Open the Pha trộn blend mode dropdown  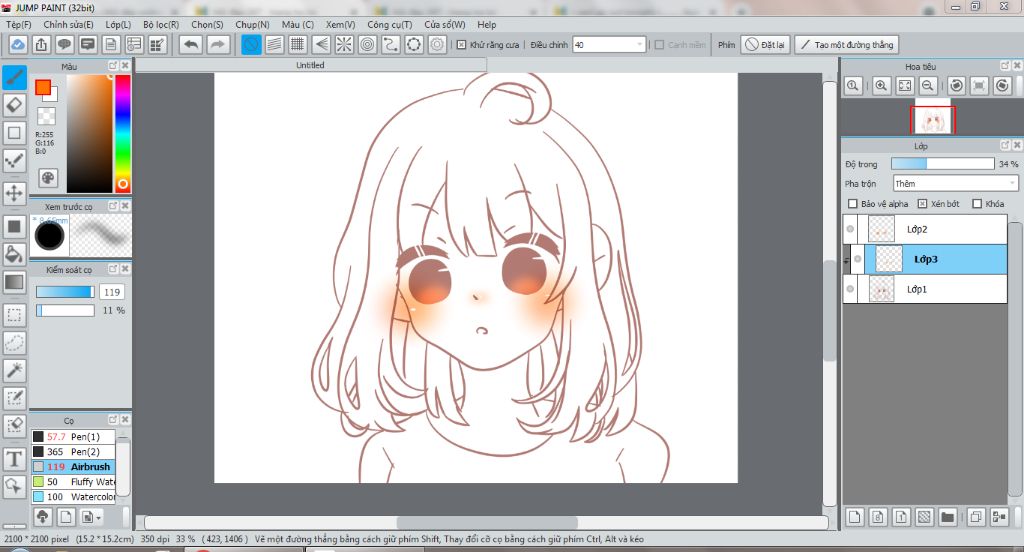point(955,184)
